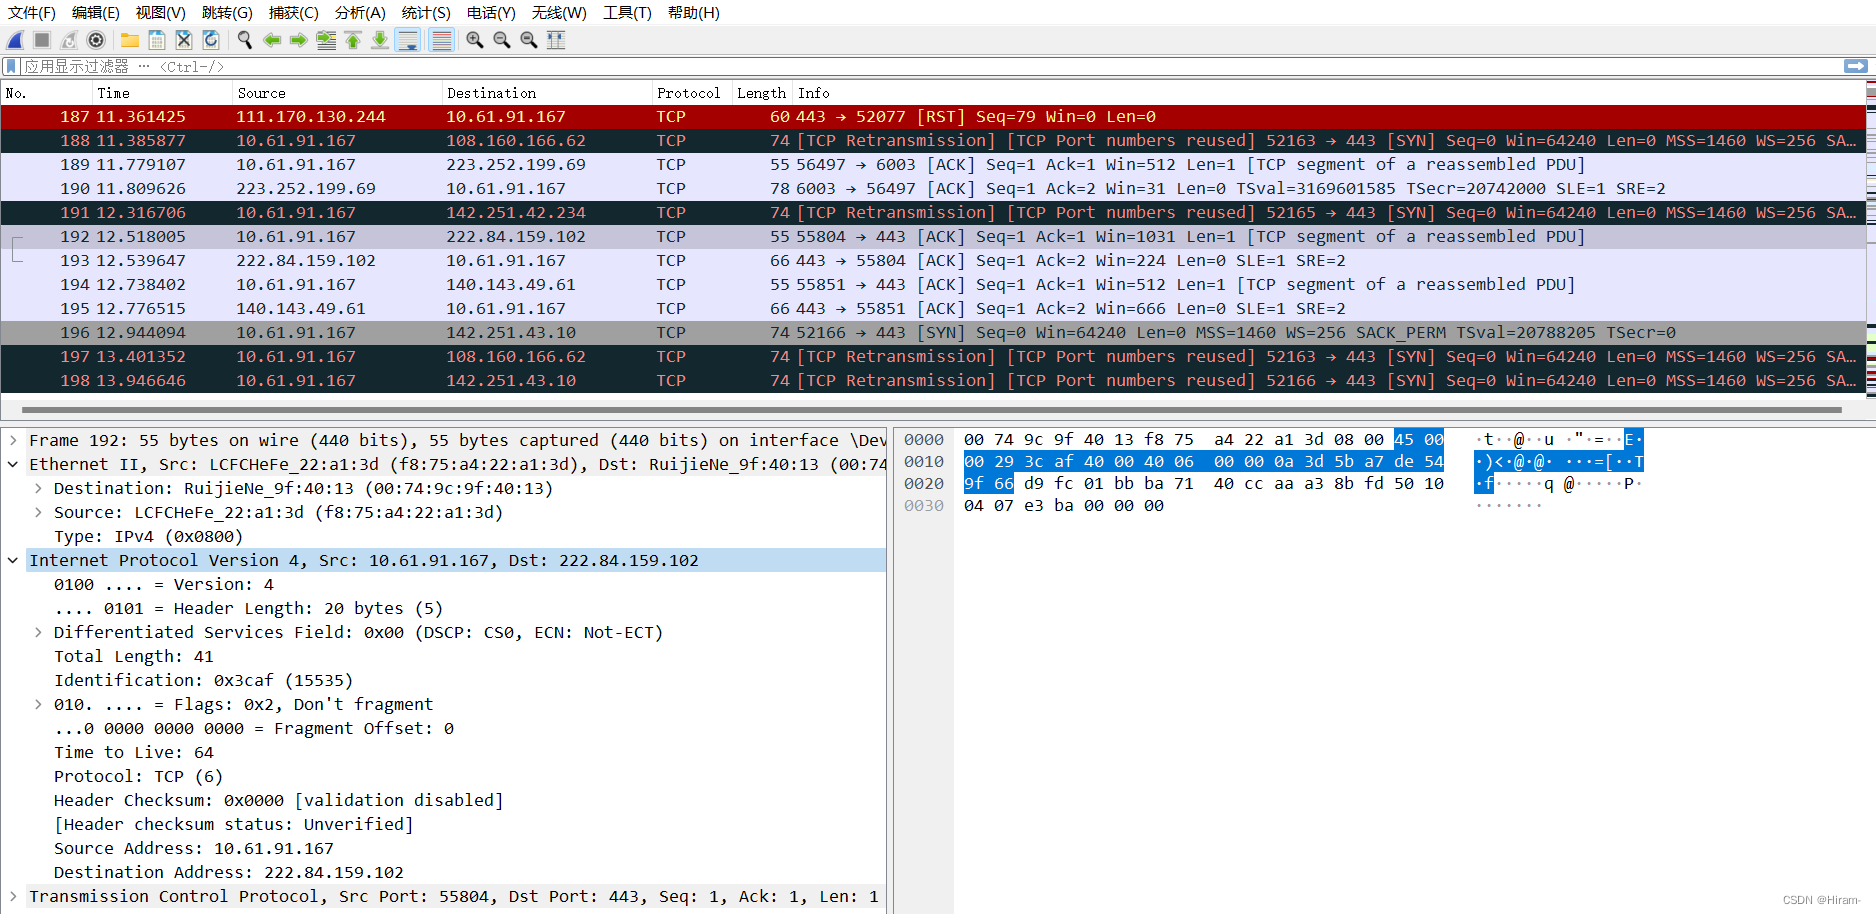Open the 编辑(E) menu
This screenshot has width=1876, height=914.
pos(96,13)
